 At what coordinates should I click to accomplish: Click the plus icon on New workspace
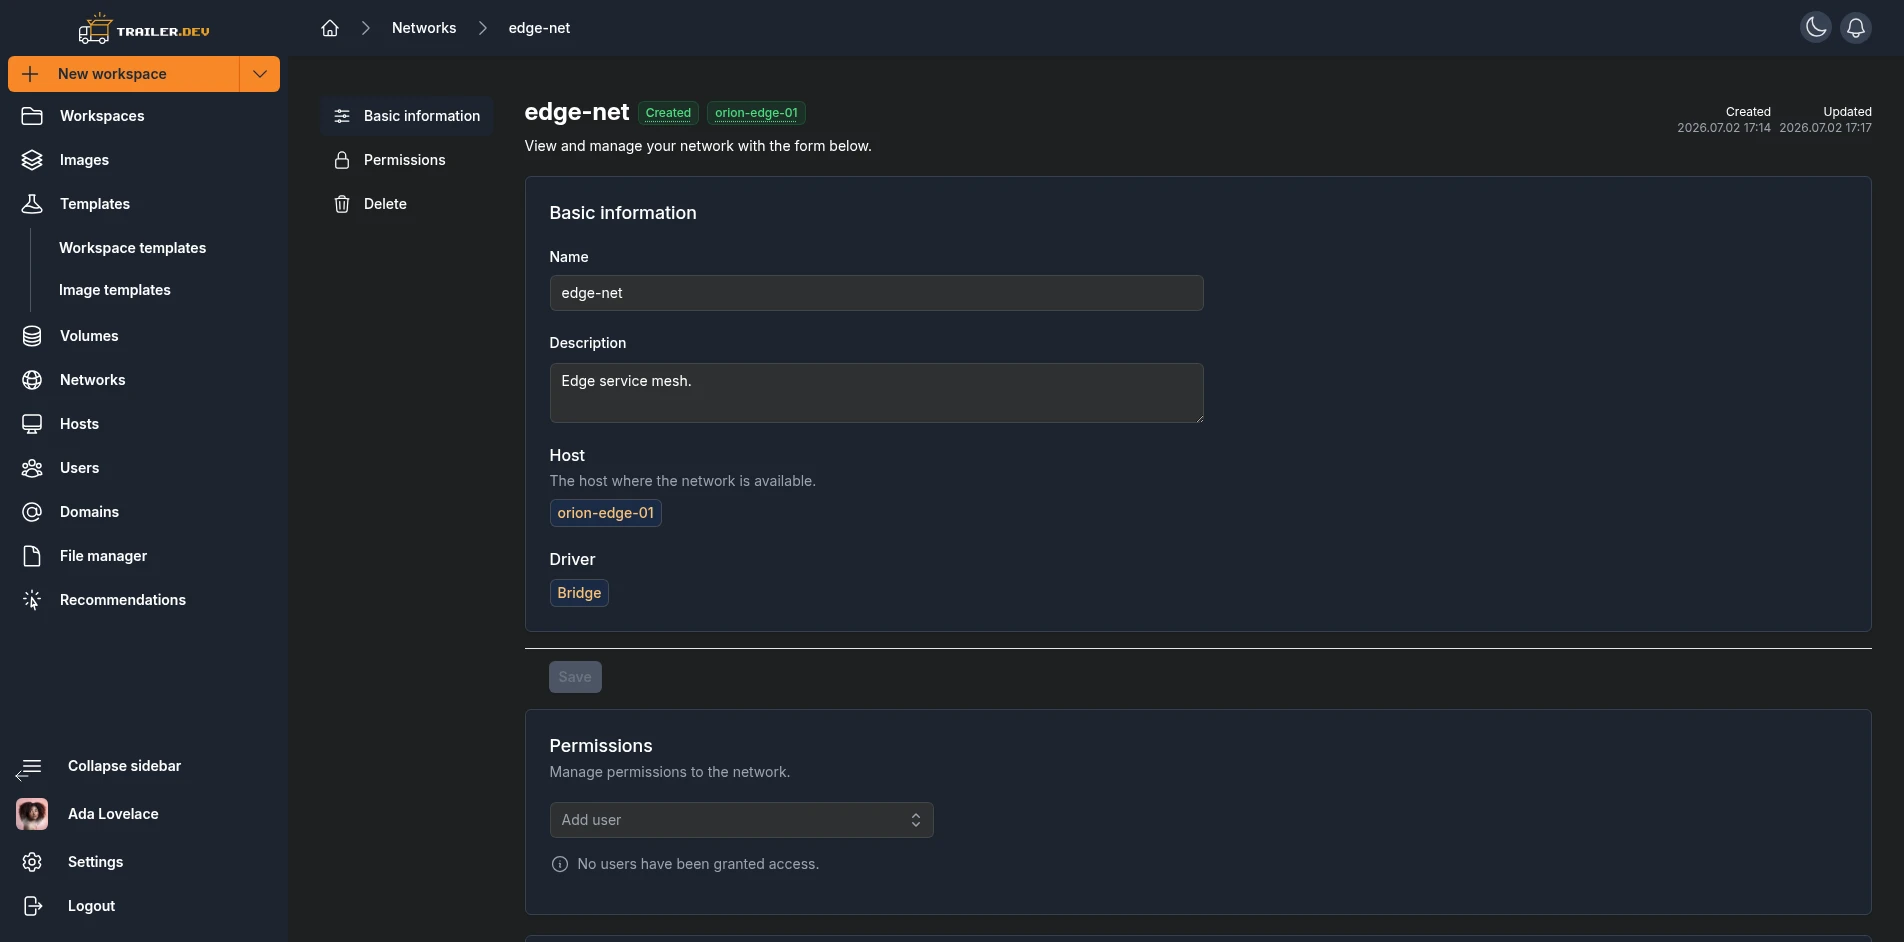30,74
